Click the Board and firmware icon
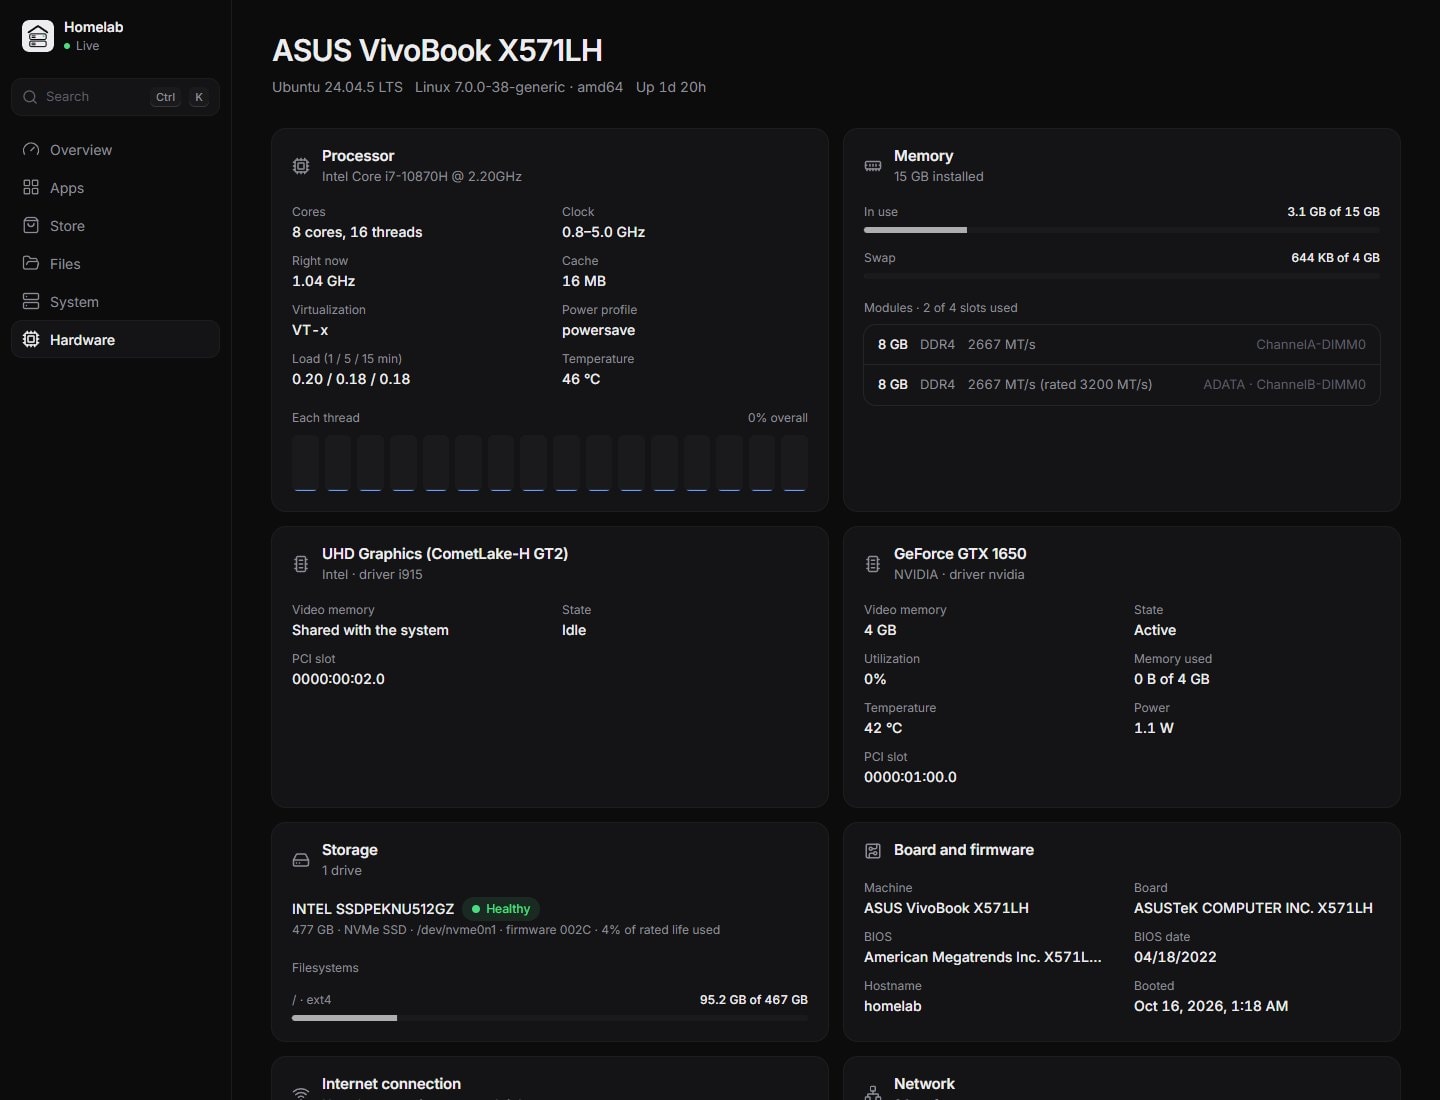1440x1100 pixels. tap(873, 851)
